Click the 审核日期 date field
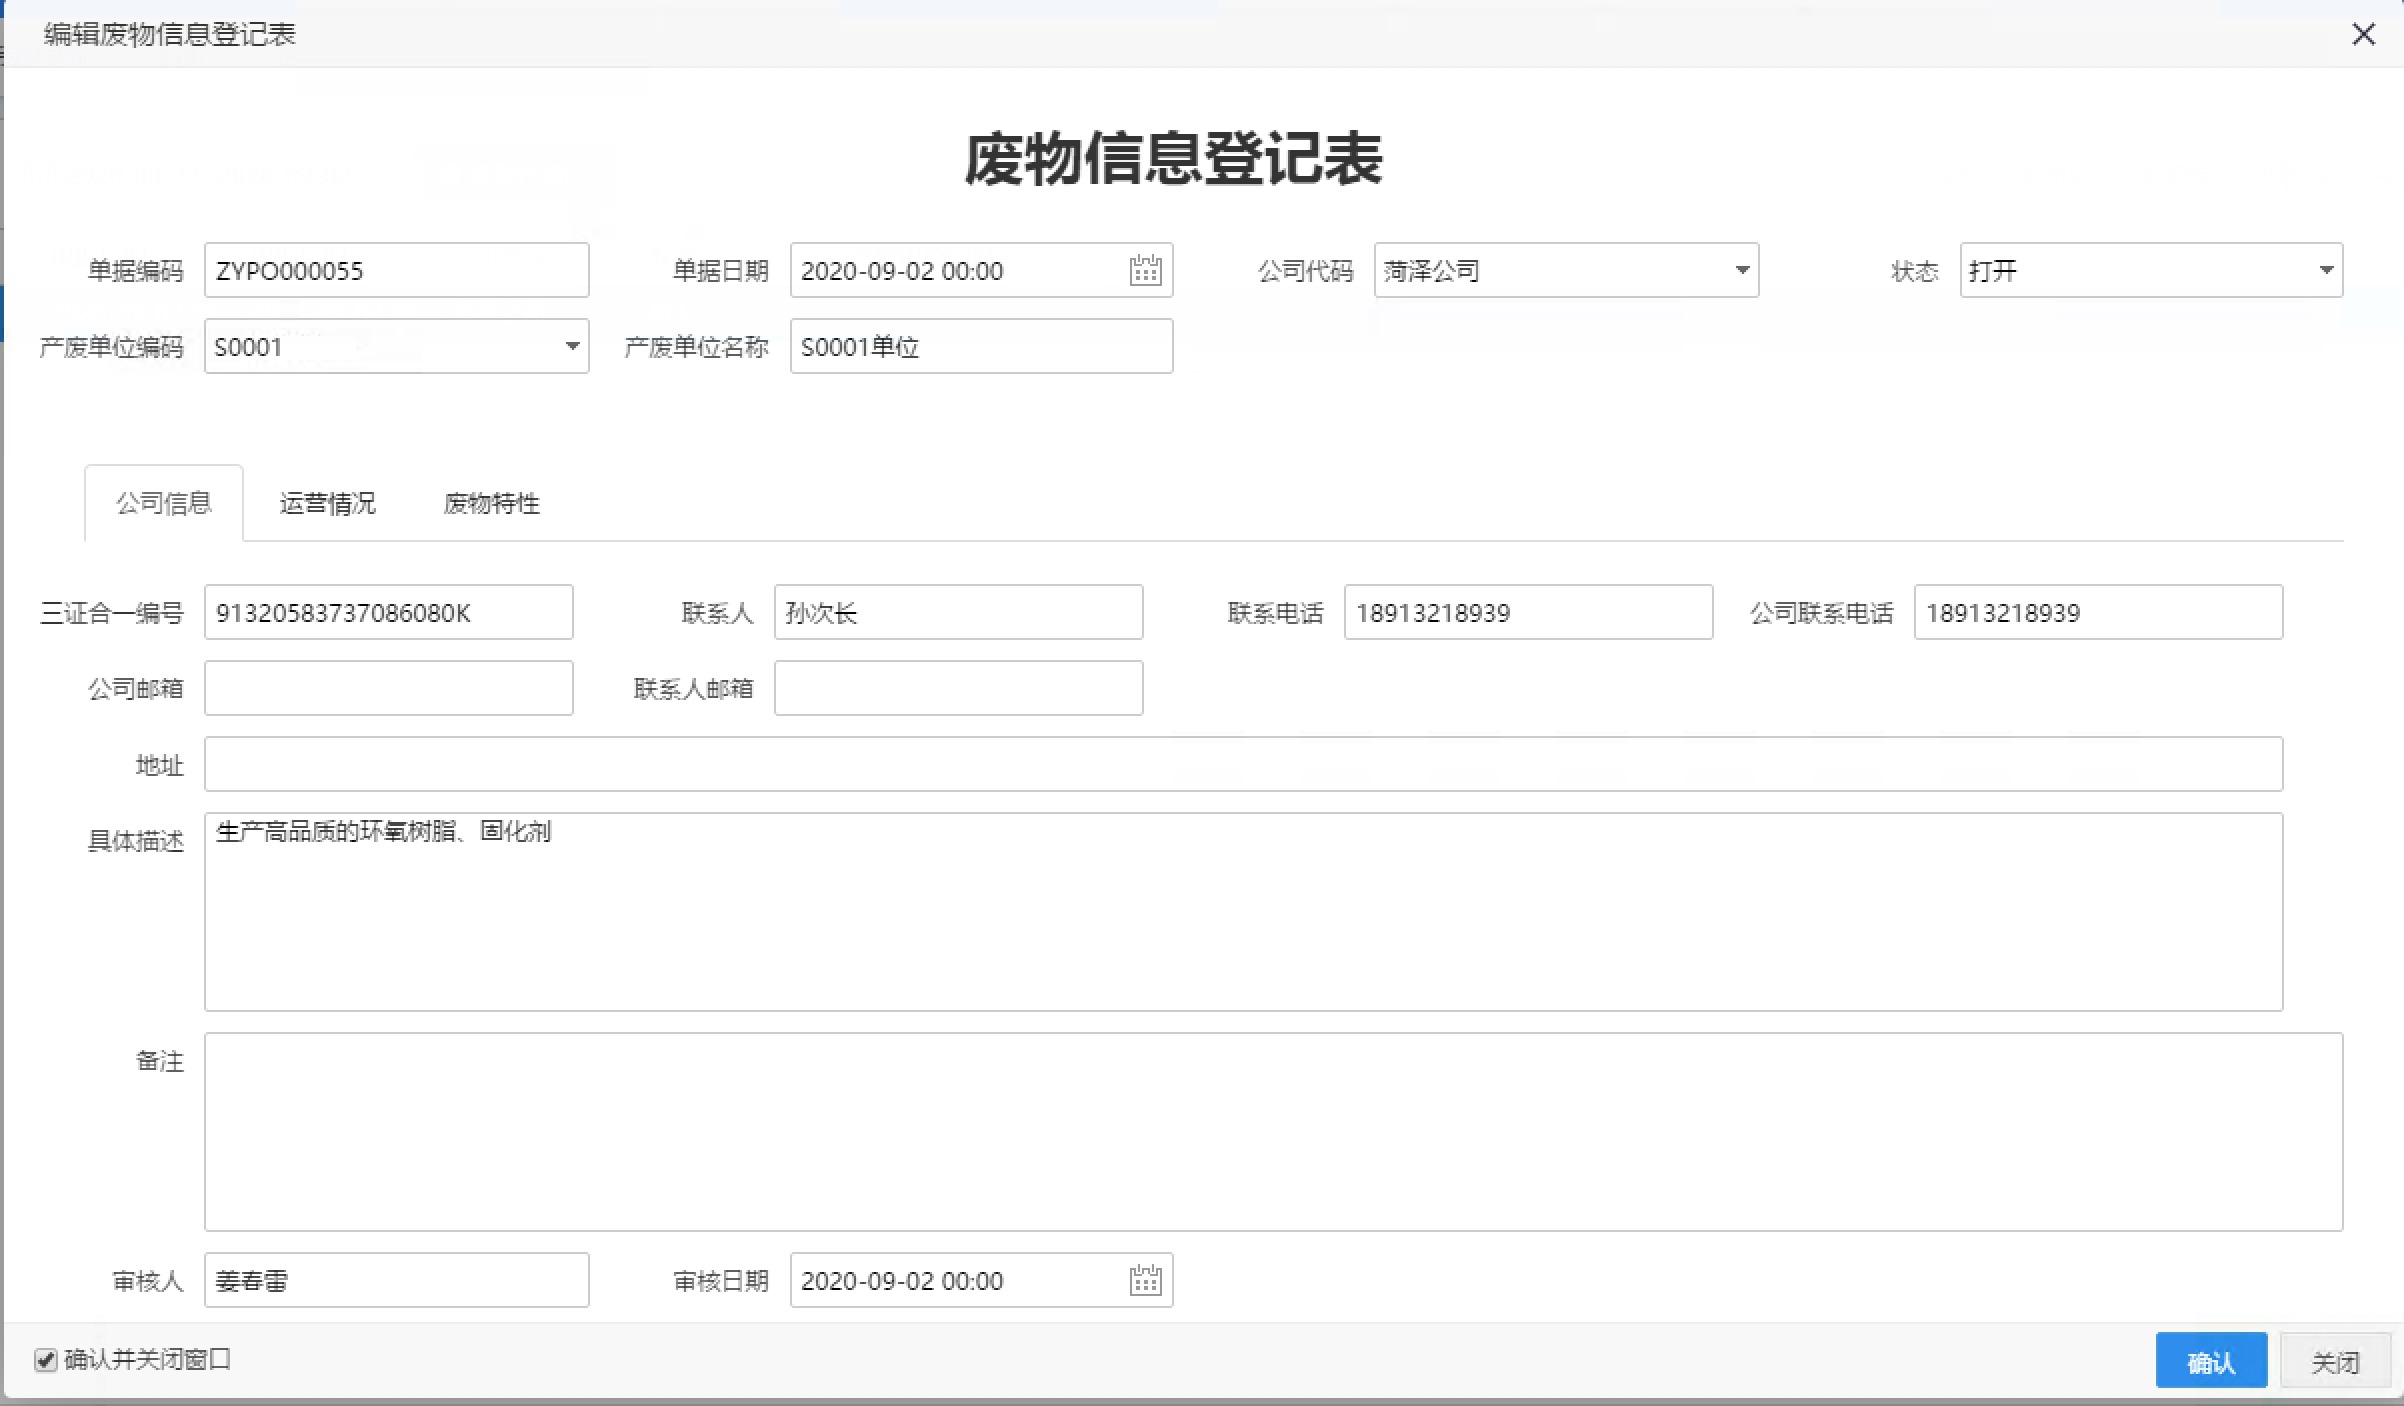The image size is (2404, 1406). 981,1280
